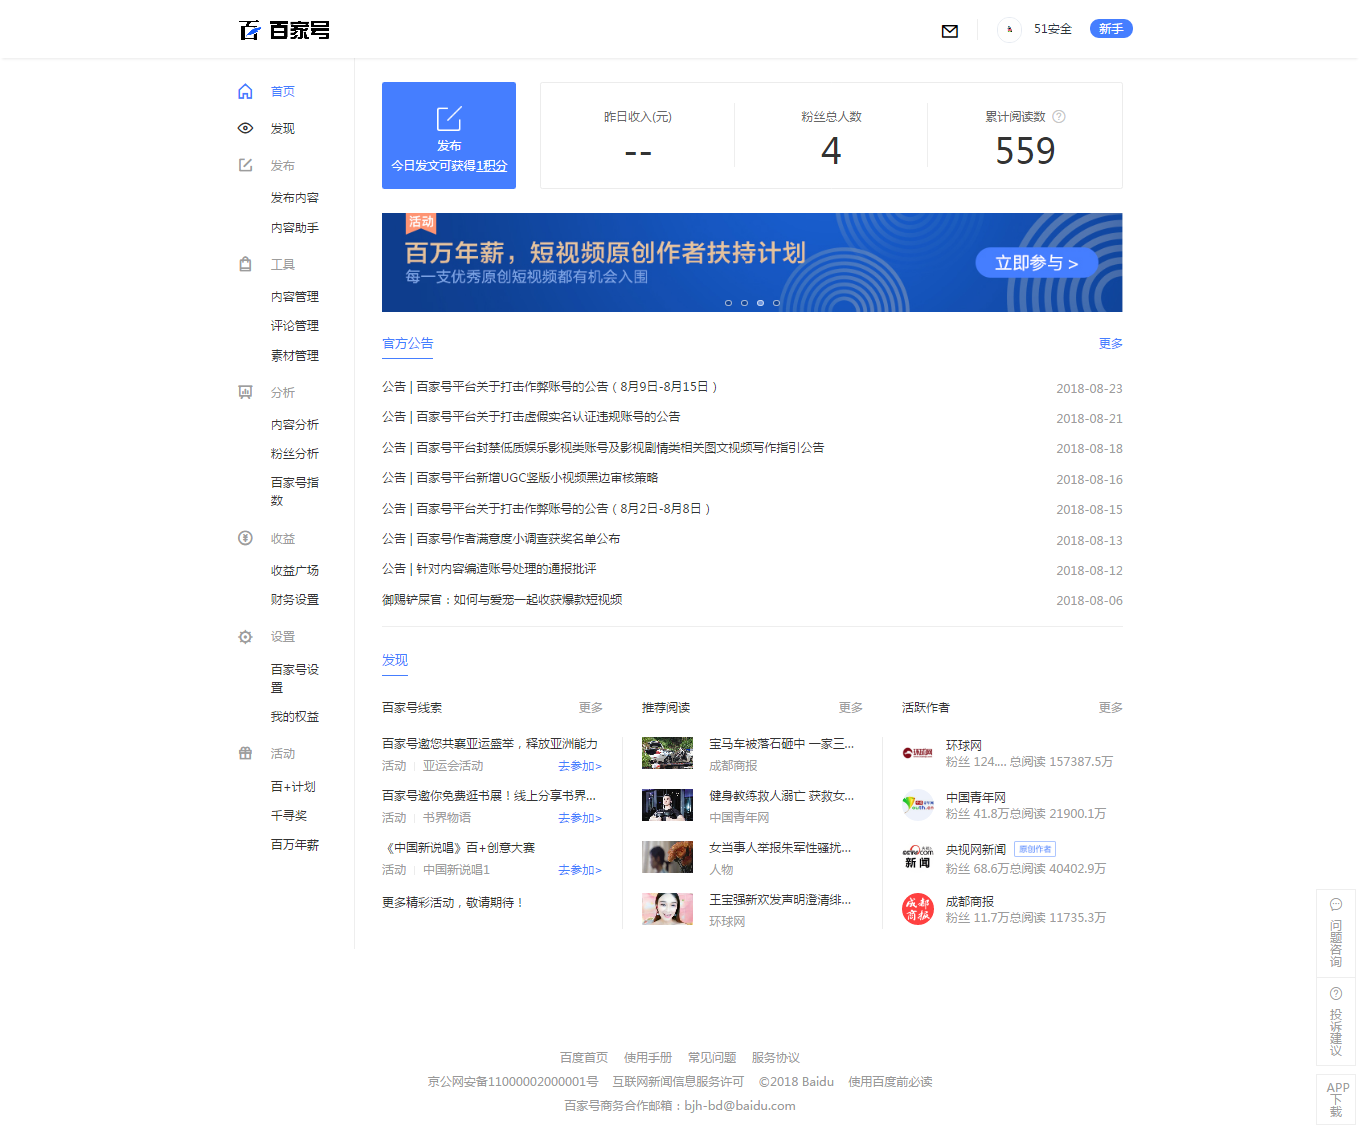Open 素材管理 in the sidebar

click(x=295, y=356)
